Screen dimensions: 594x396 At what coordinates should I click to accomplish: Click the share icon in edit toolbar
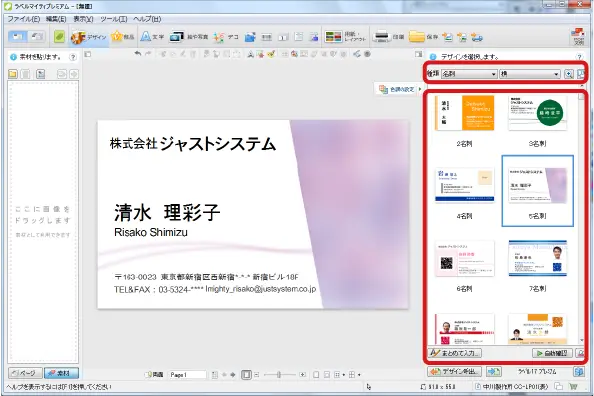357,54
